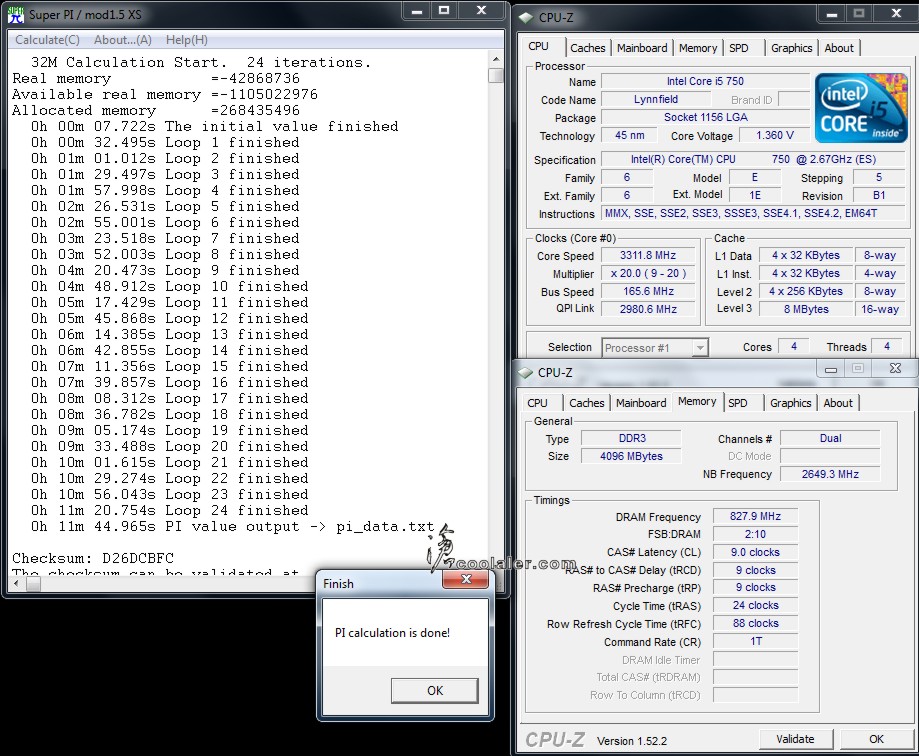
Task: Minimize the Super PI window
Action: coord(417,11)
